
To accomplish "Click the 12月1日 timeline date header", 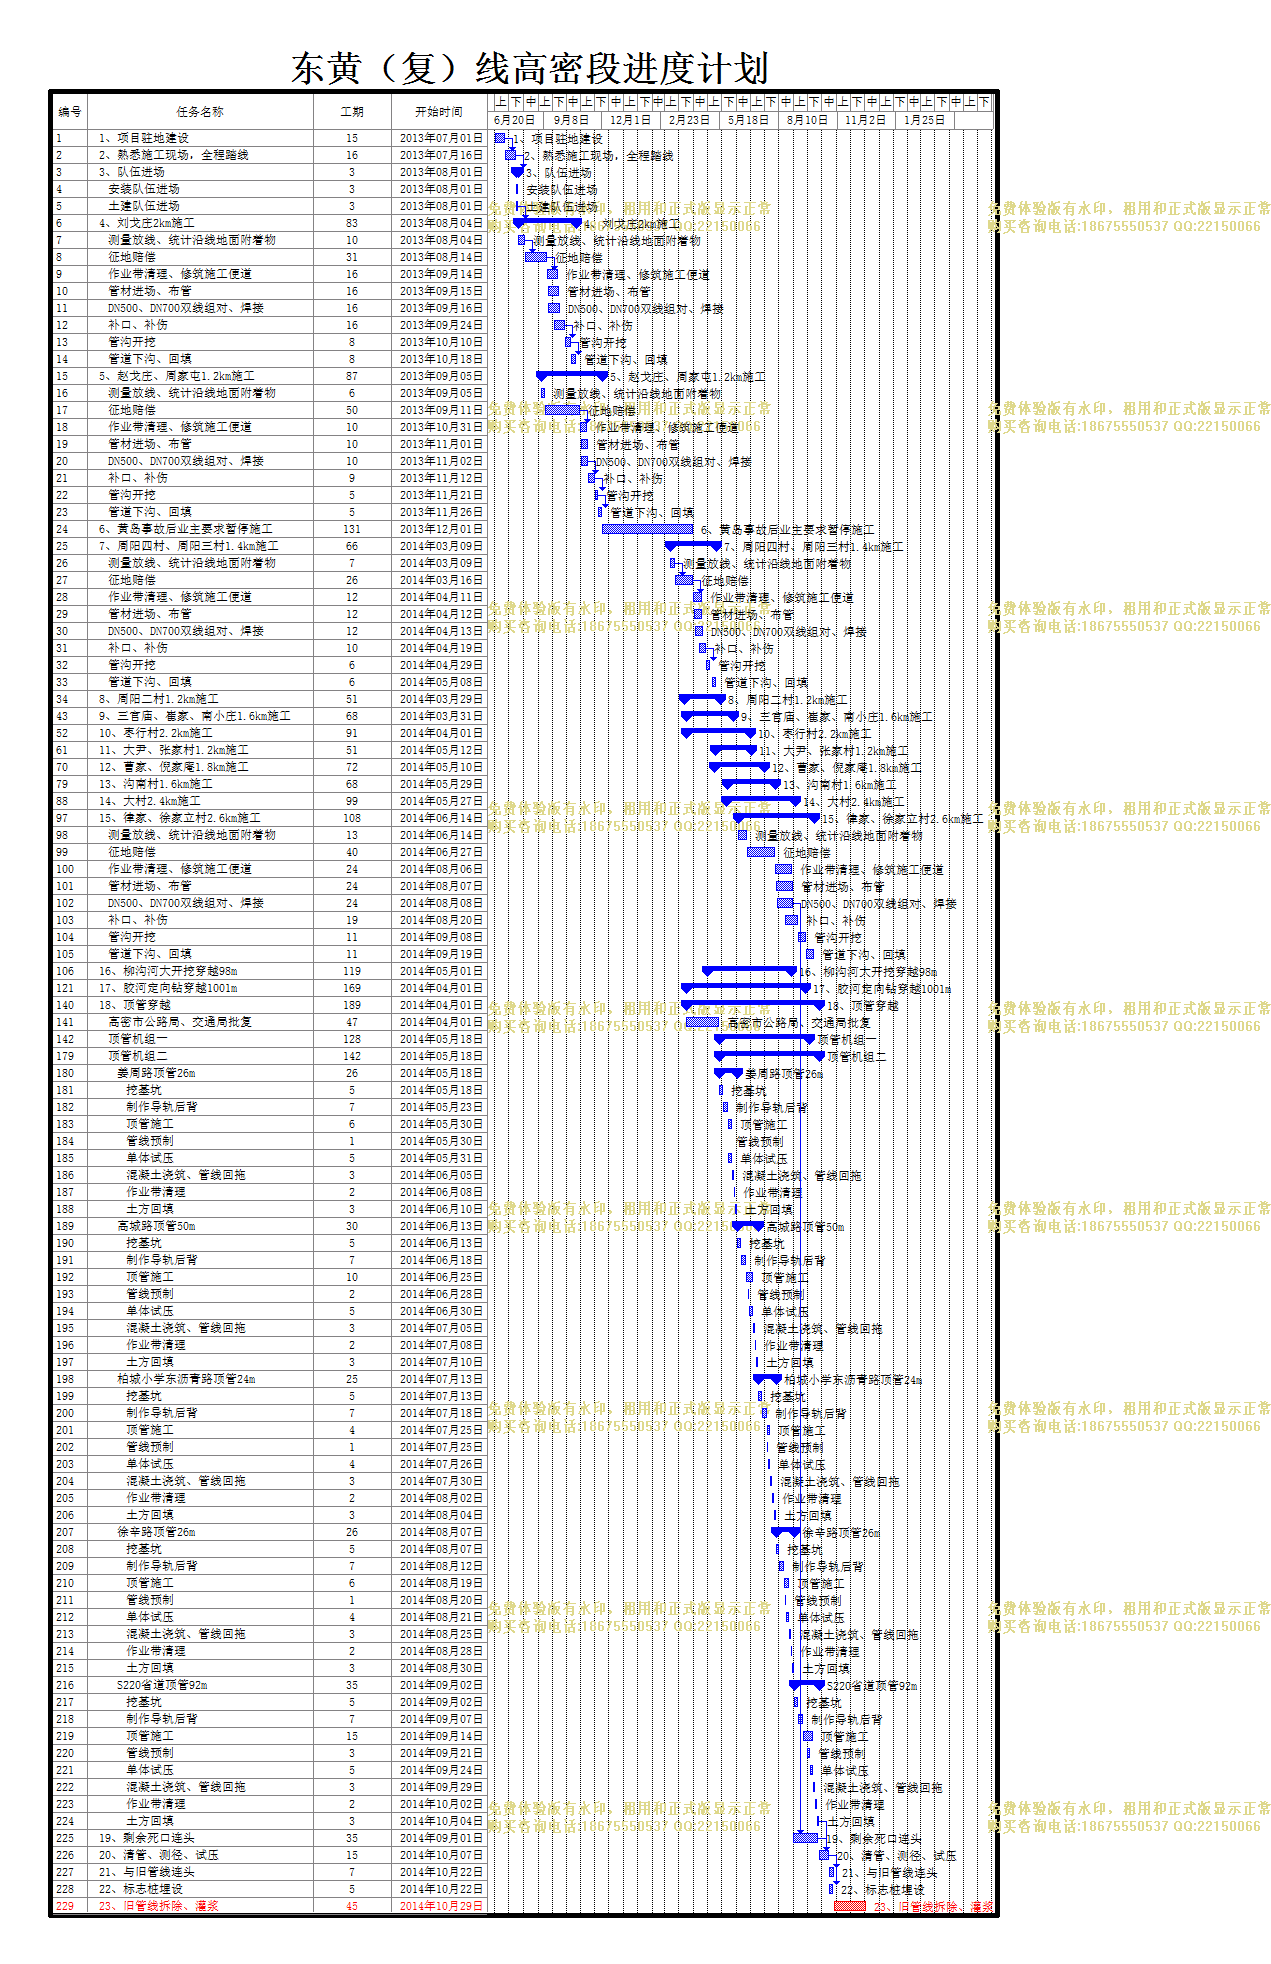I will coord(630,120).
